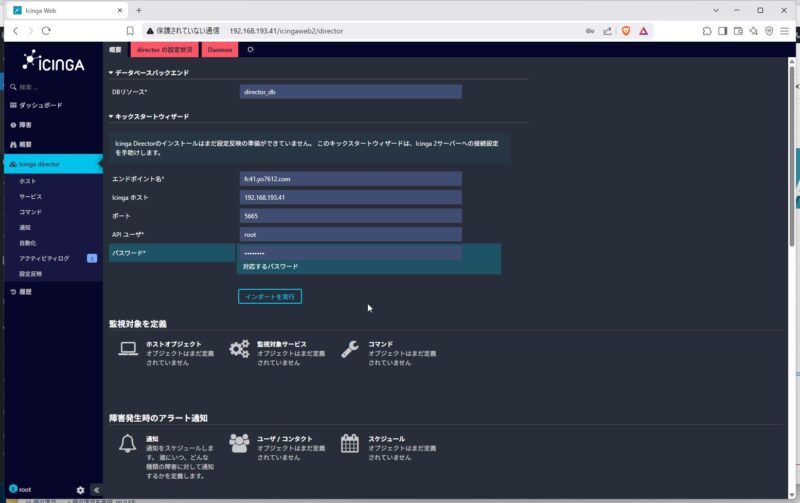Open the DBリソース dropdown director_db
Screen dimensions: 800x503
coord(351,92)
